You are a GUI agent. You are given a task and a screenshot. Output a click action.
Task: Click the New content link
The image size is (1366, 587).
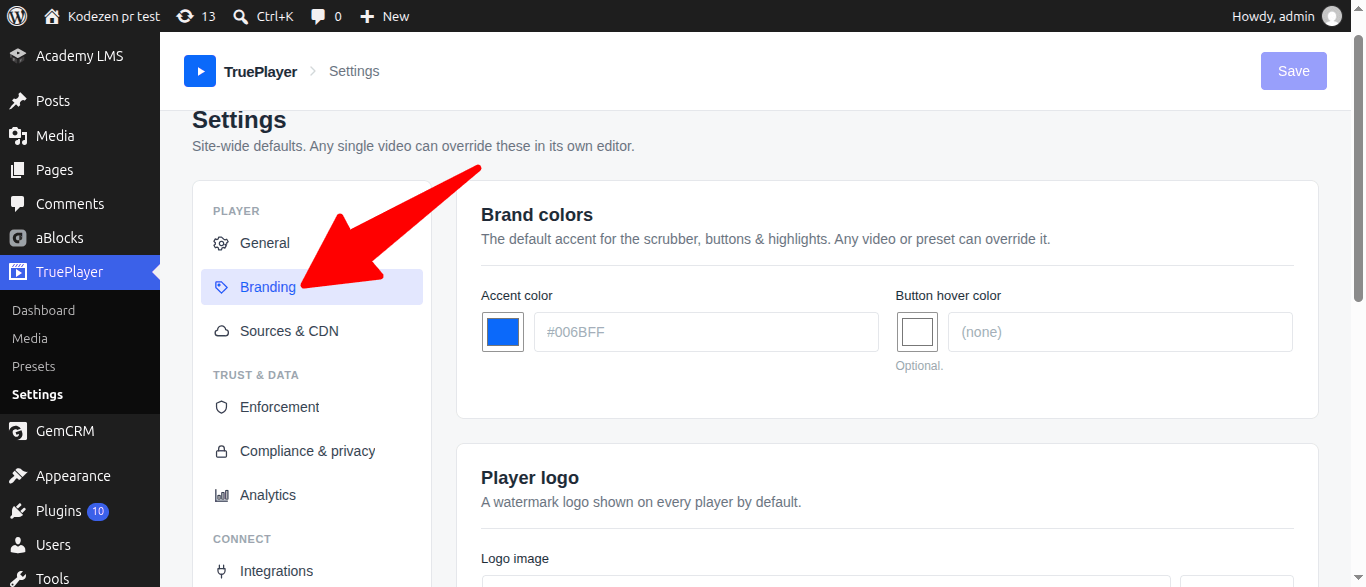(385, 16)
